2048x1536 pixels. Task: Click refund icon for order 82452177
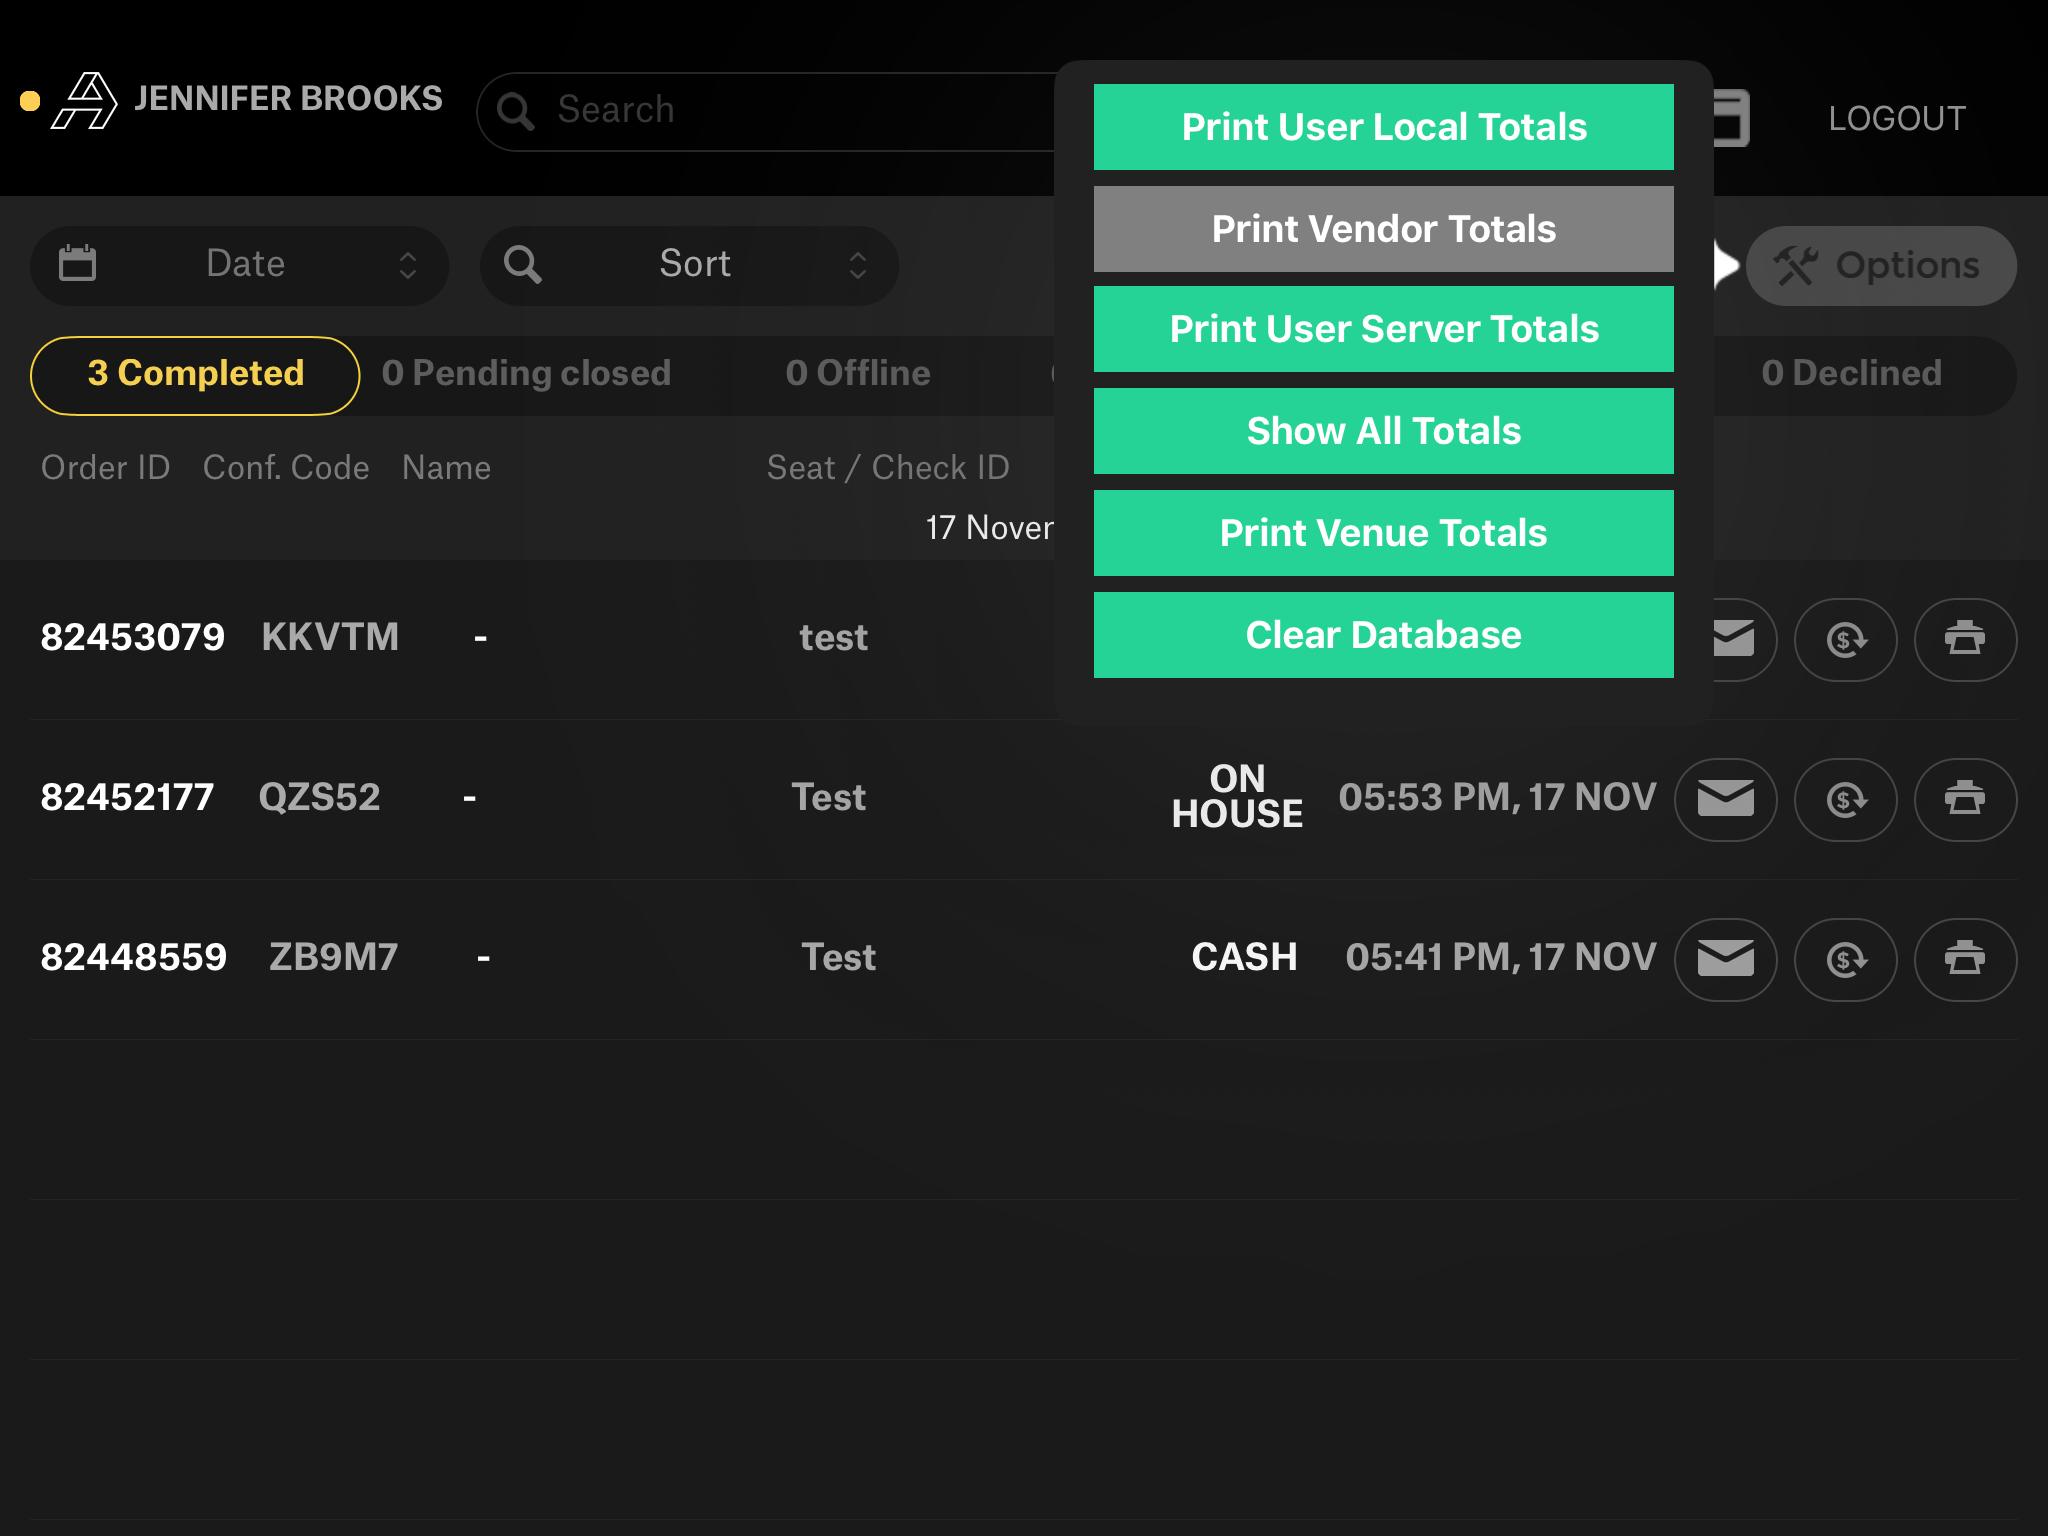(1845, 799)
